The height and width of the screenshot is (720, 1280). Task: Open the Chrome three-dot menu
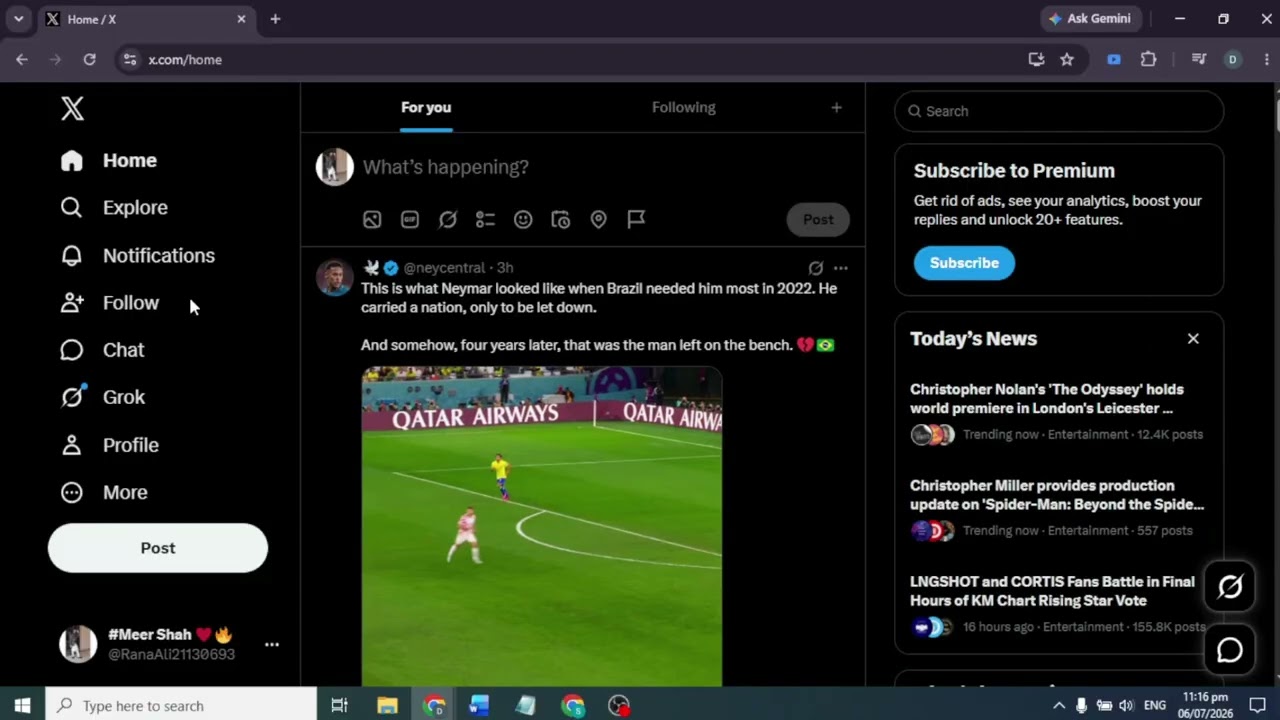[x=1265, y=60]
